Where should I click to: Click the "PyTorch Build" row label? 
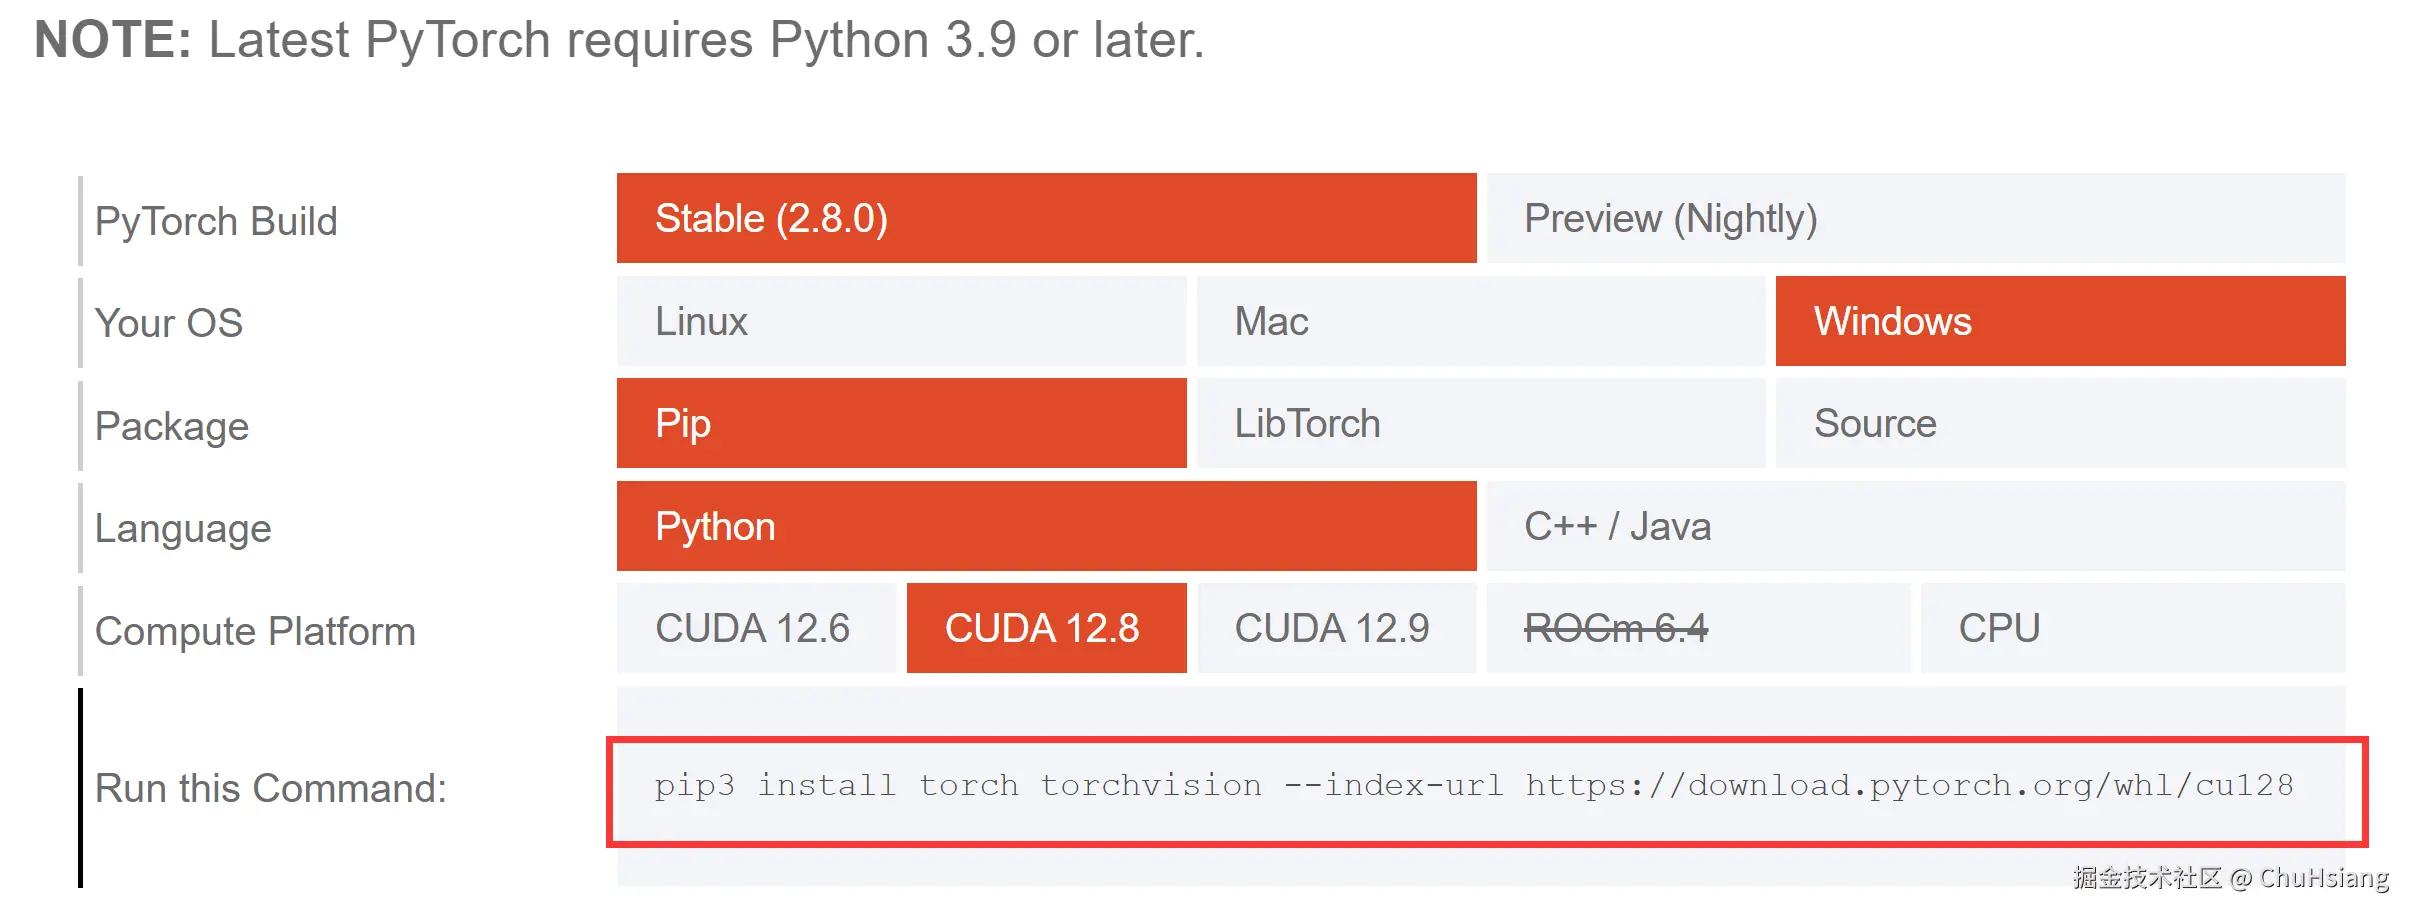click(x=216, y=221)
